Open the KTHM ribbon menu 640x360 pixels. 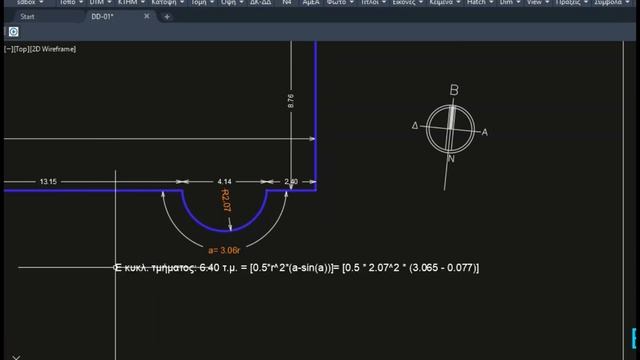click(131, 2)
